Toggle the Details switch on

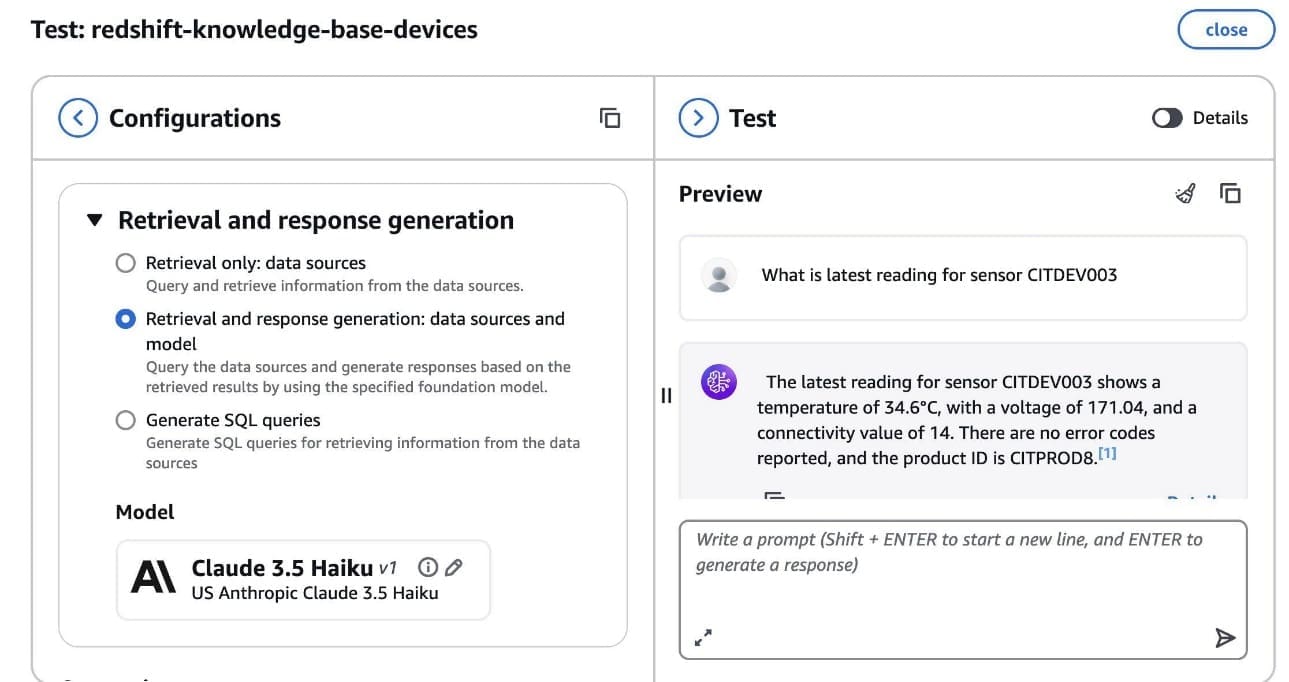[1167, 118]
